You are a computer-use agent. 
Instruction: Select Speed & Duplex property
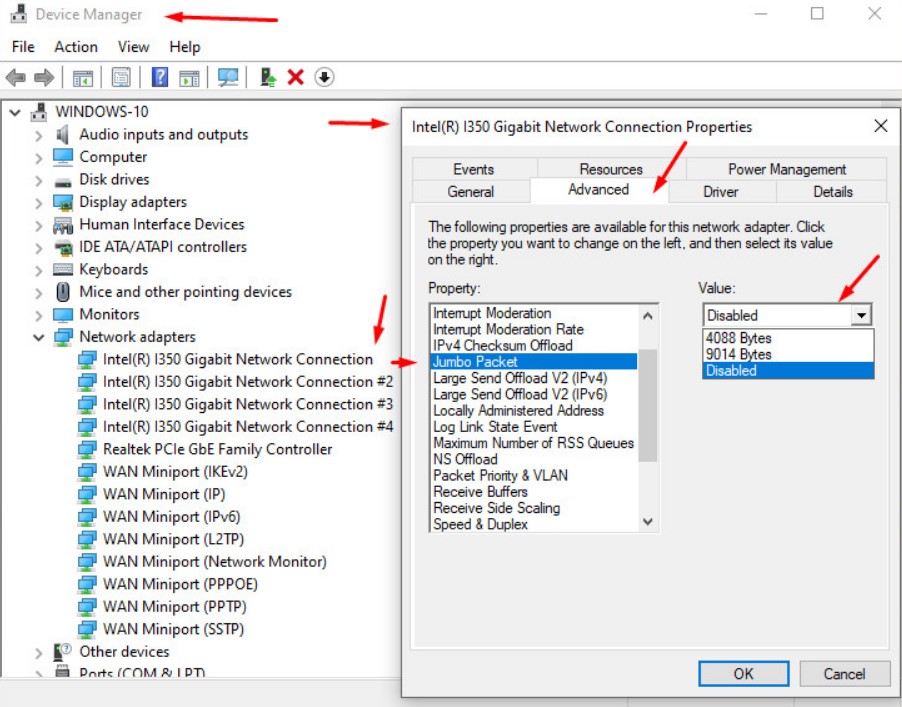pyautogui.click(x=533, y=524)
